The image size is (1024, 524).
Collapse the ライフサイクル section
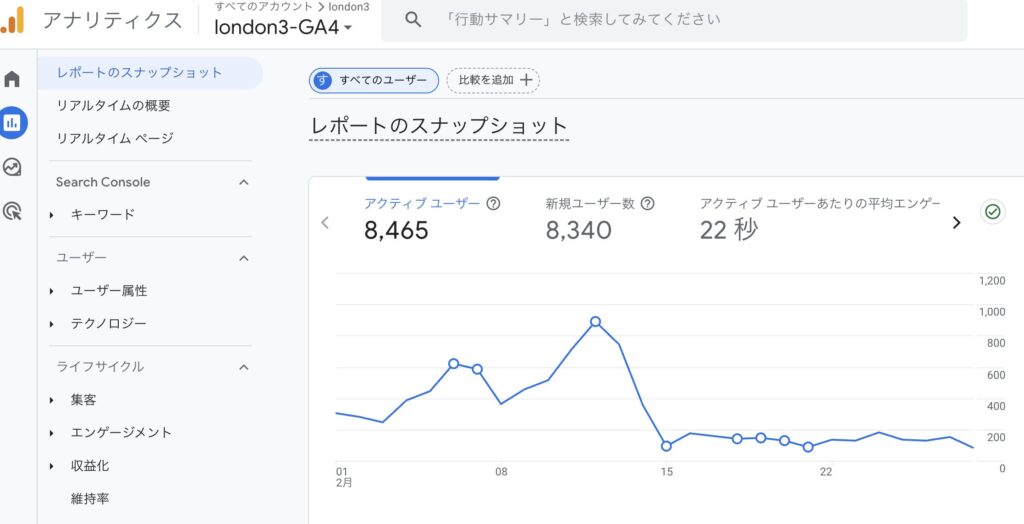[243, 367]
